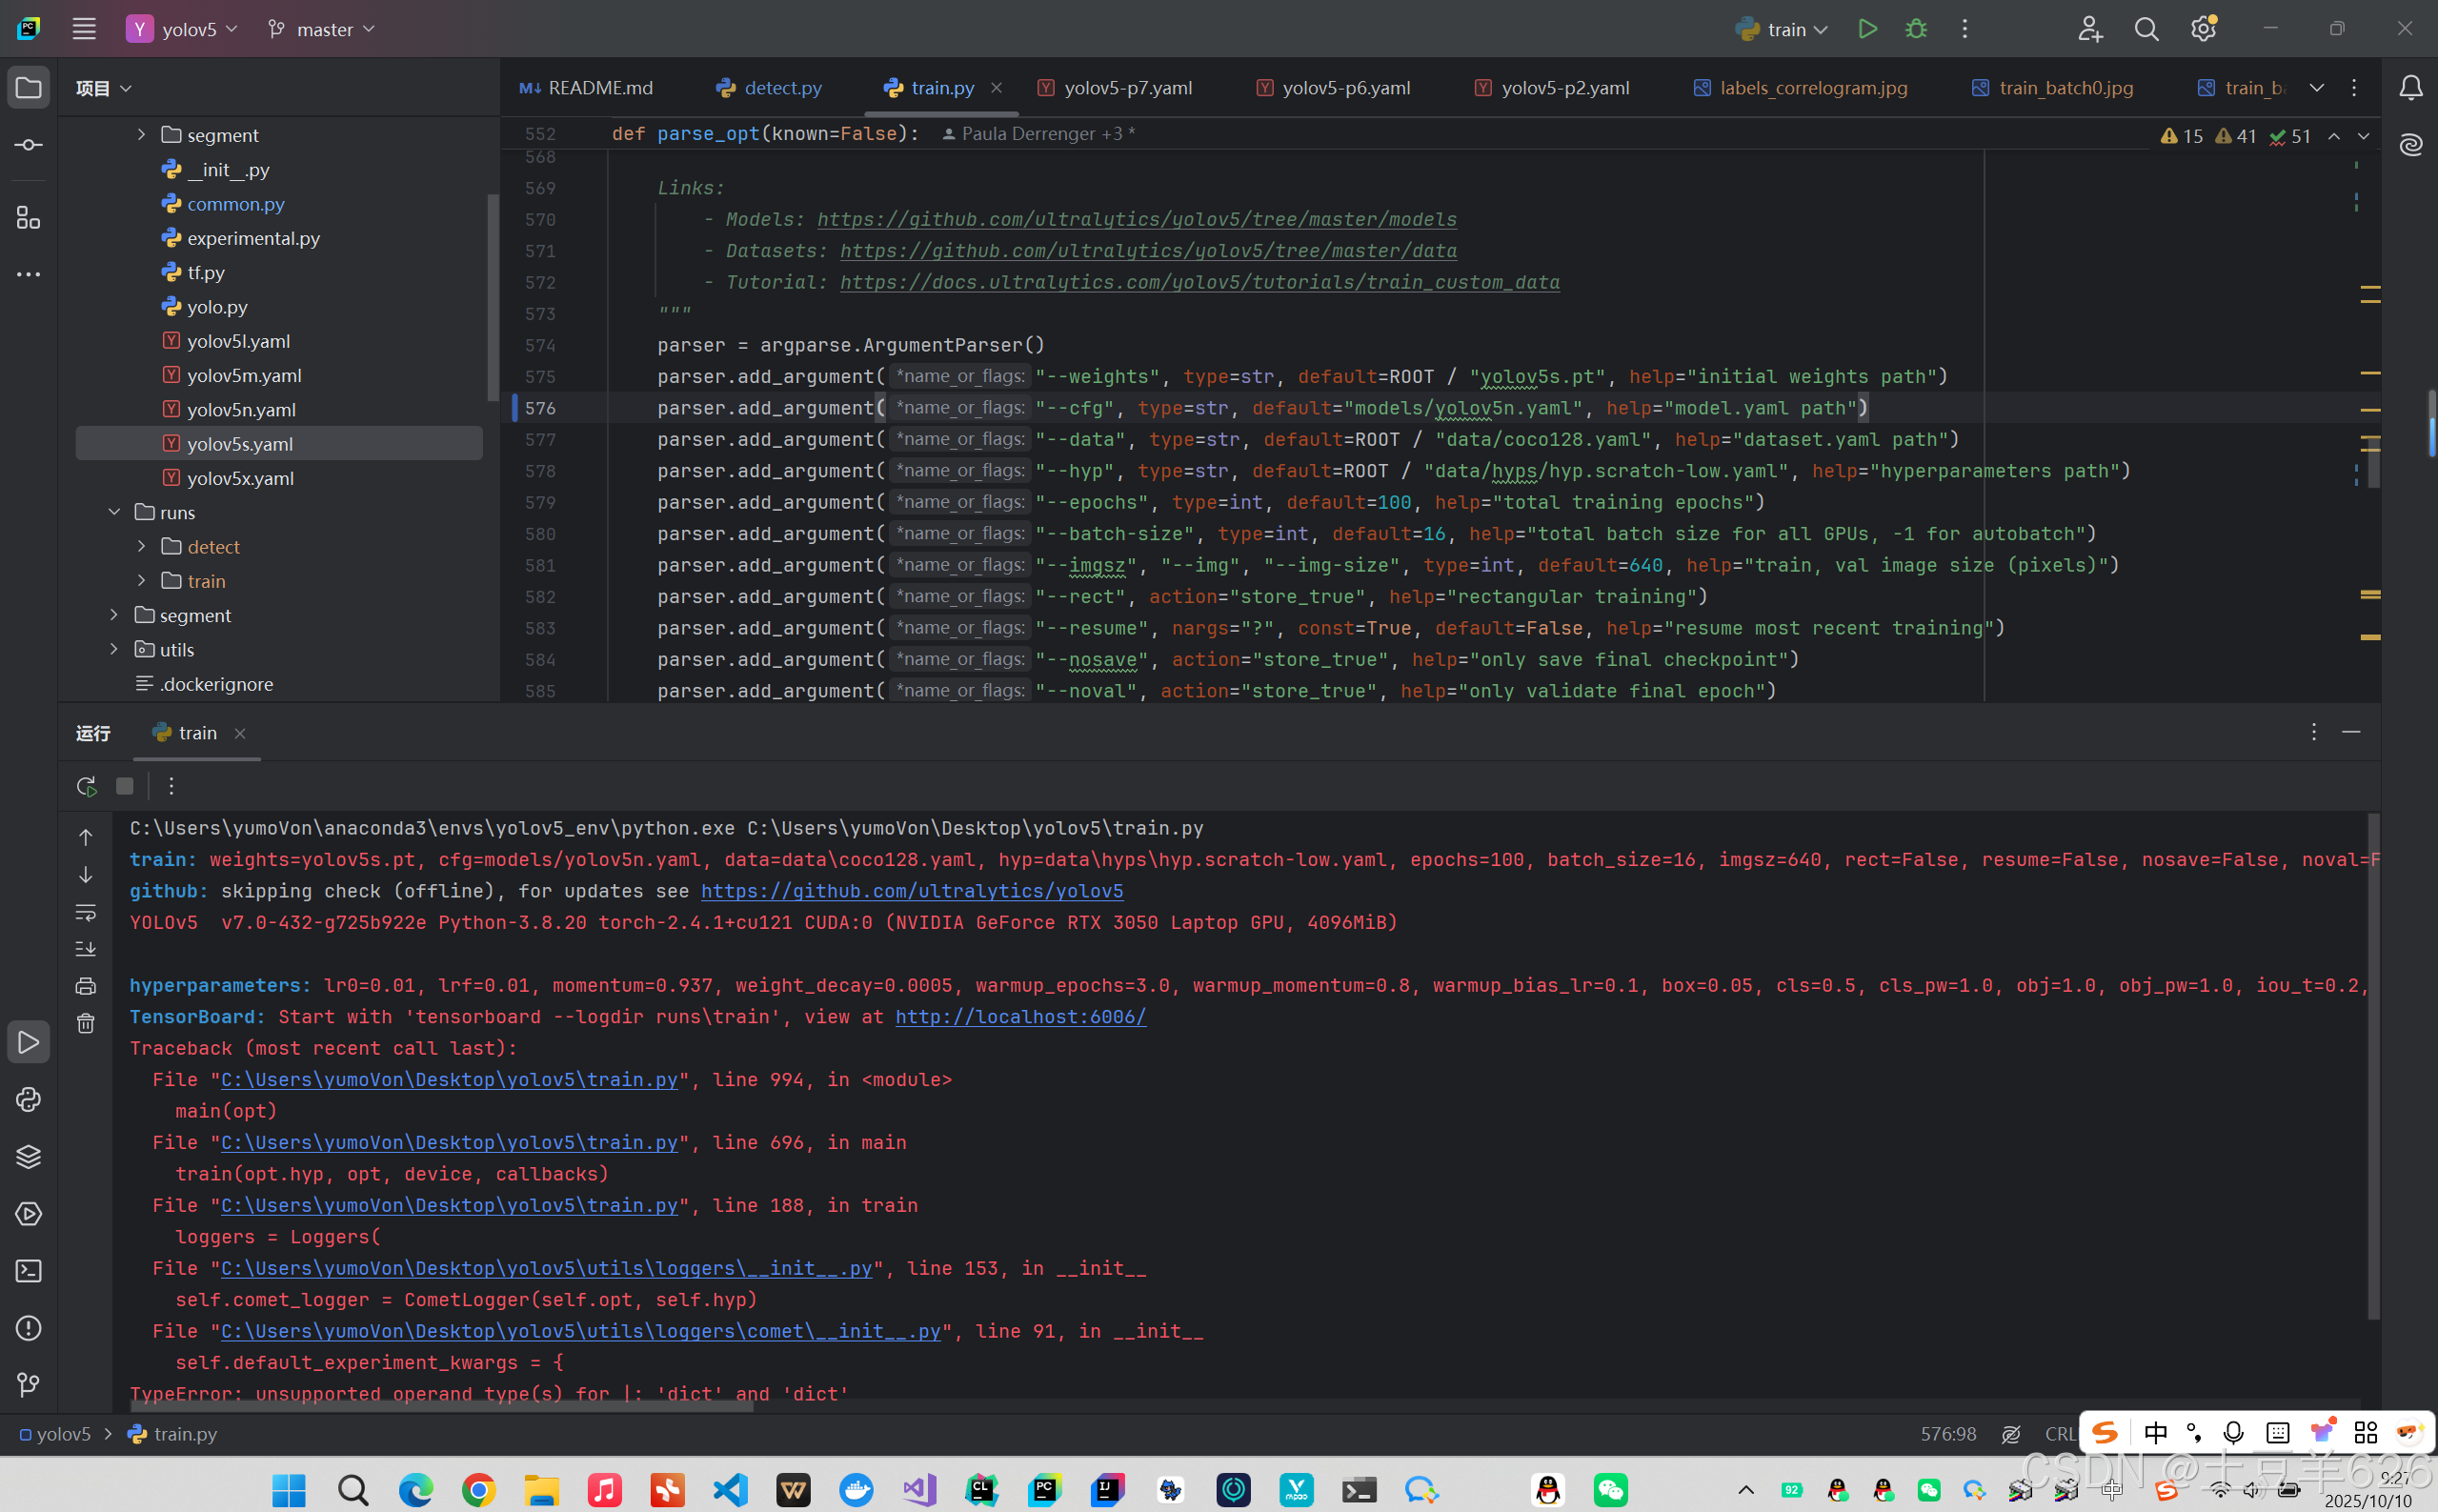Open Settings via the gear icon
Screen dimensions: 2438x1512
[2202, 29]
